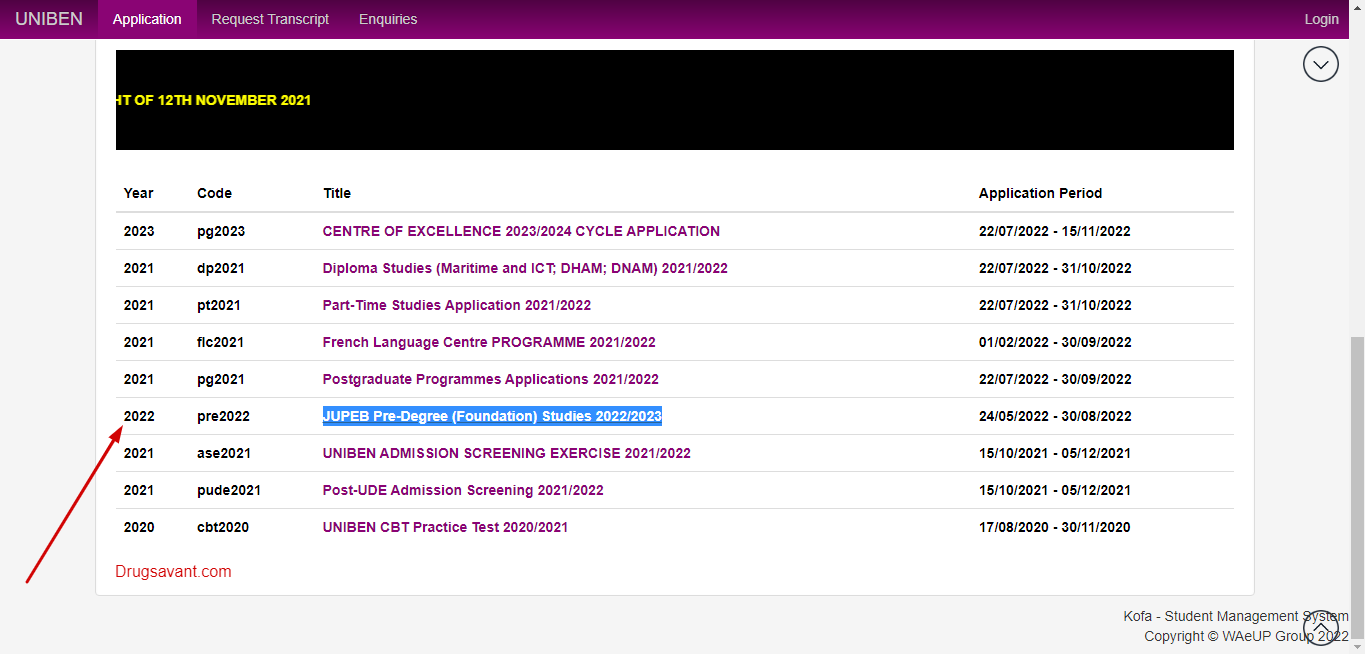1365x654 pixels.
Task: Click the period 22/07/2022 - 15/11/2022
Action: click(1055, 231)
